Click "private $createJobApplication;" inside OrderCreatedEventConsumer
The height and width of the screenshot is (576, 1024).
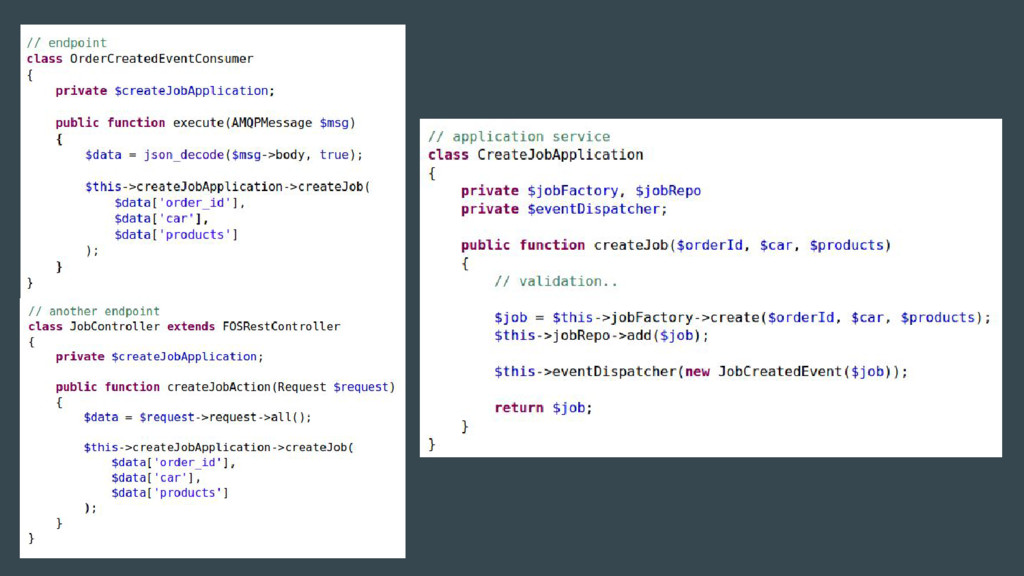pyautogui.click(x=165, y=91)
